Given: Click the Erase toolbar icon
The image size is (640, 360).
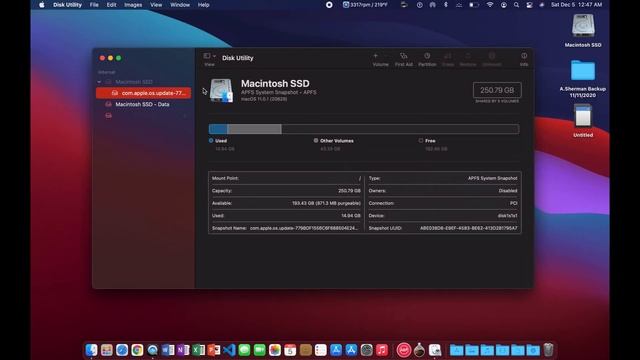Looking at the screenshot, I should 448,56.
